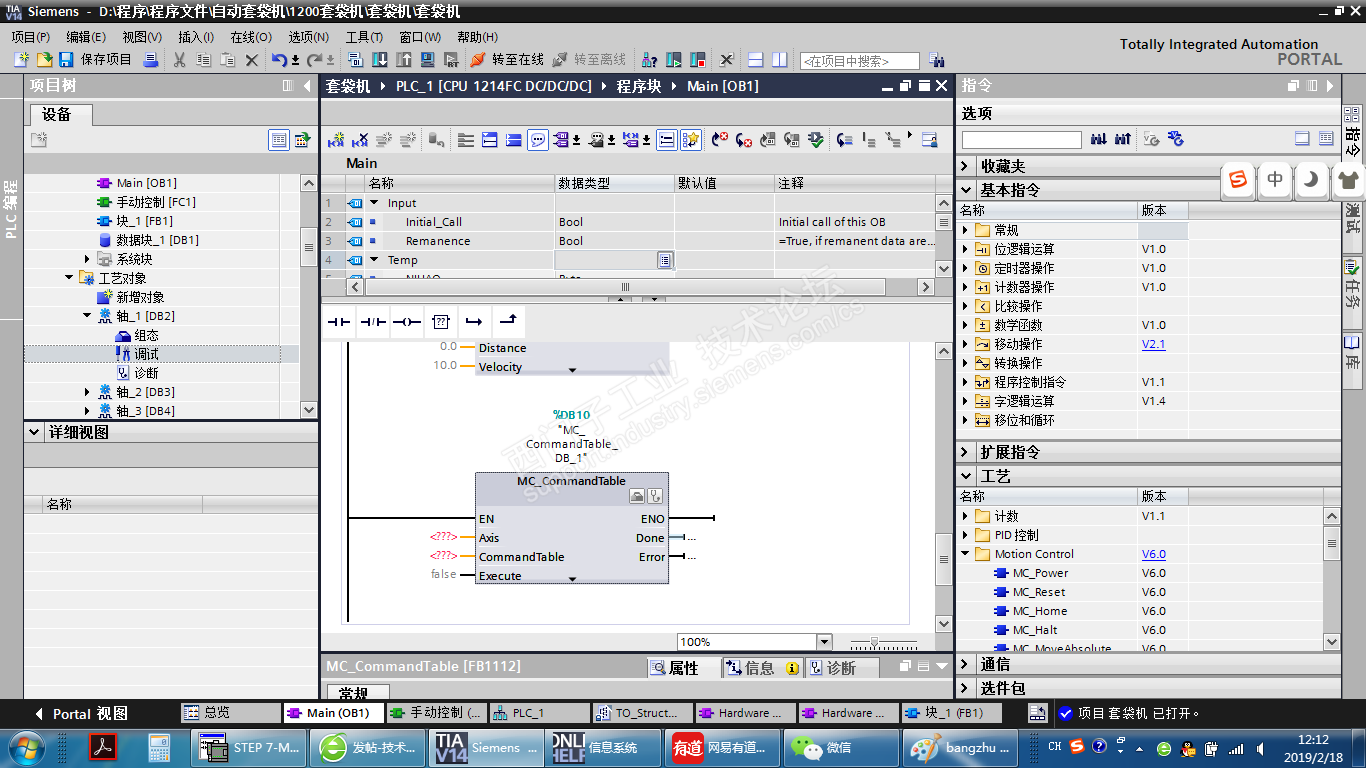
Task: Click the ladder editor vertical scrollbar thumb
Action: pos(943,559)
